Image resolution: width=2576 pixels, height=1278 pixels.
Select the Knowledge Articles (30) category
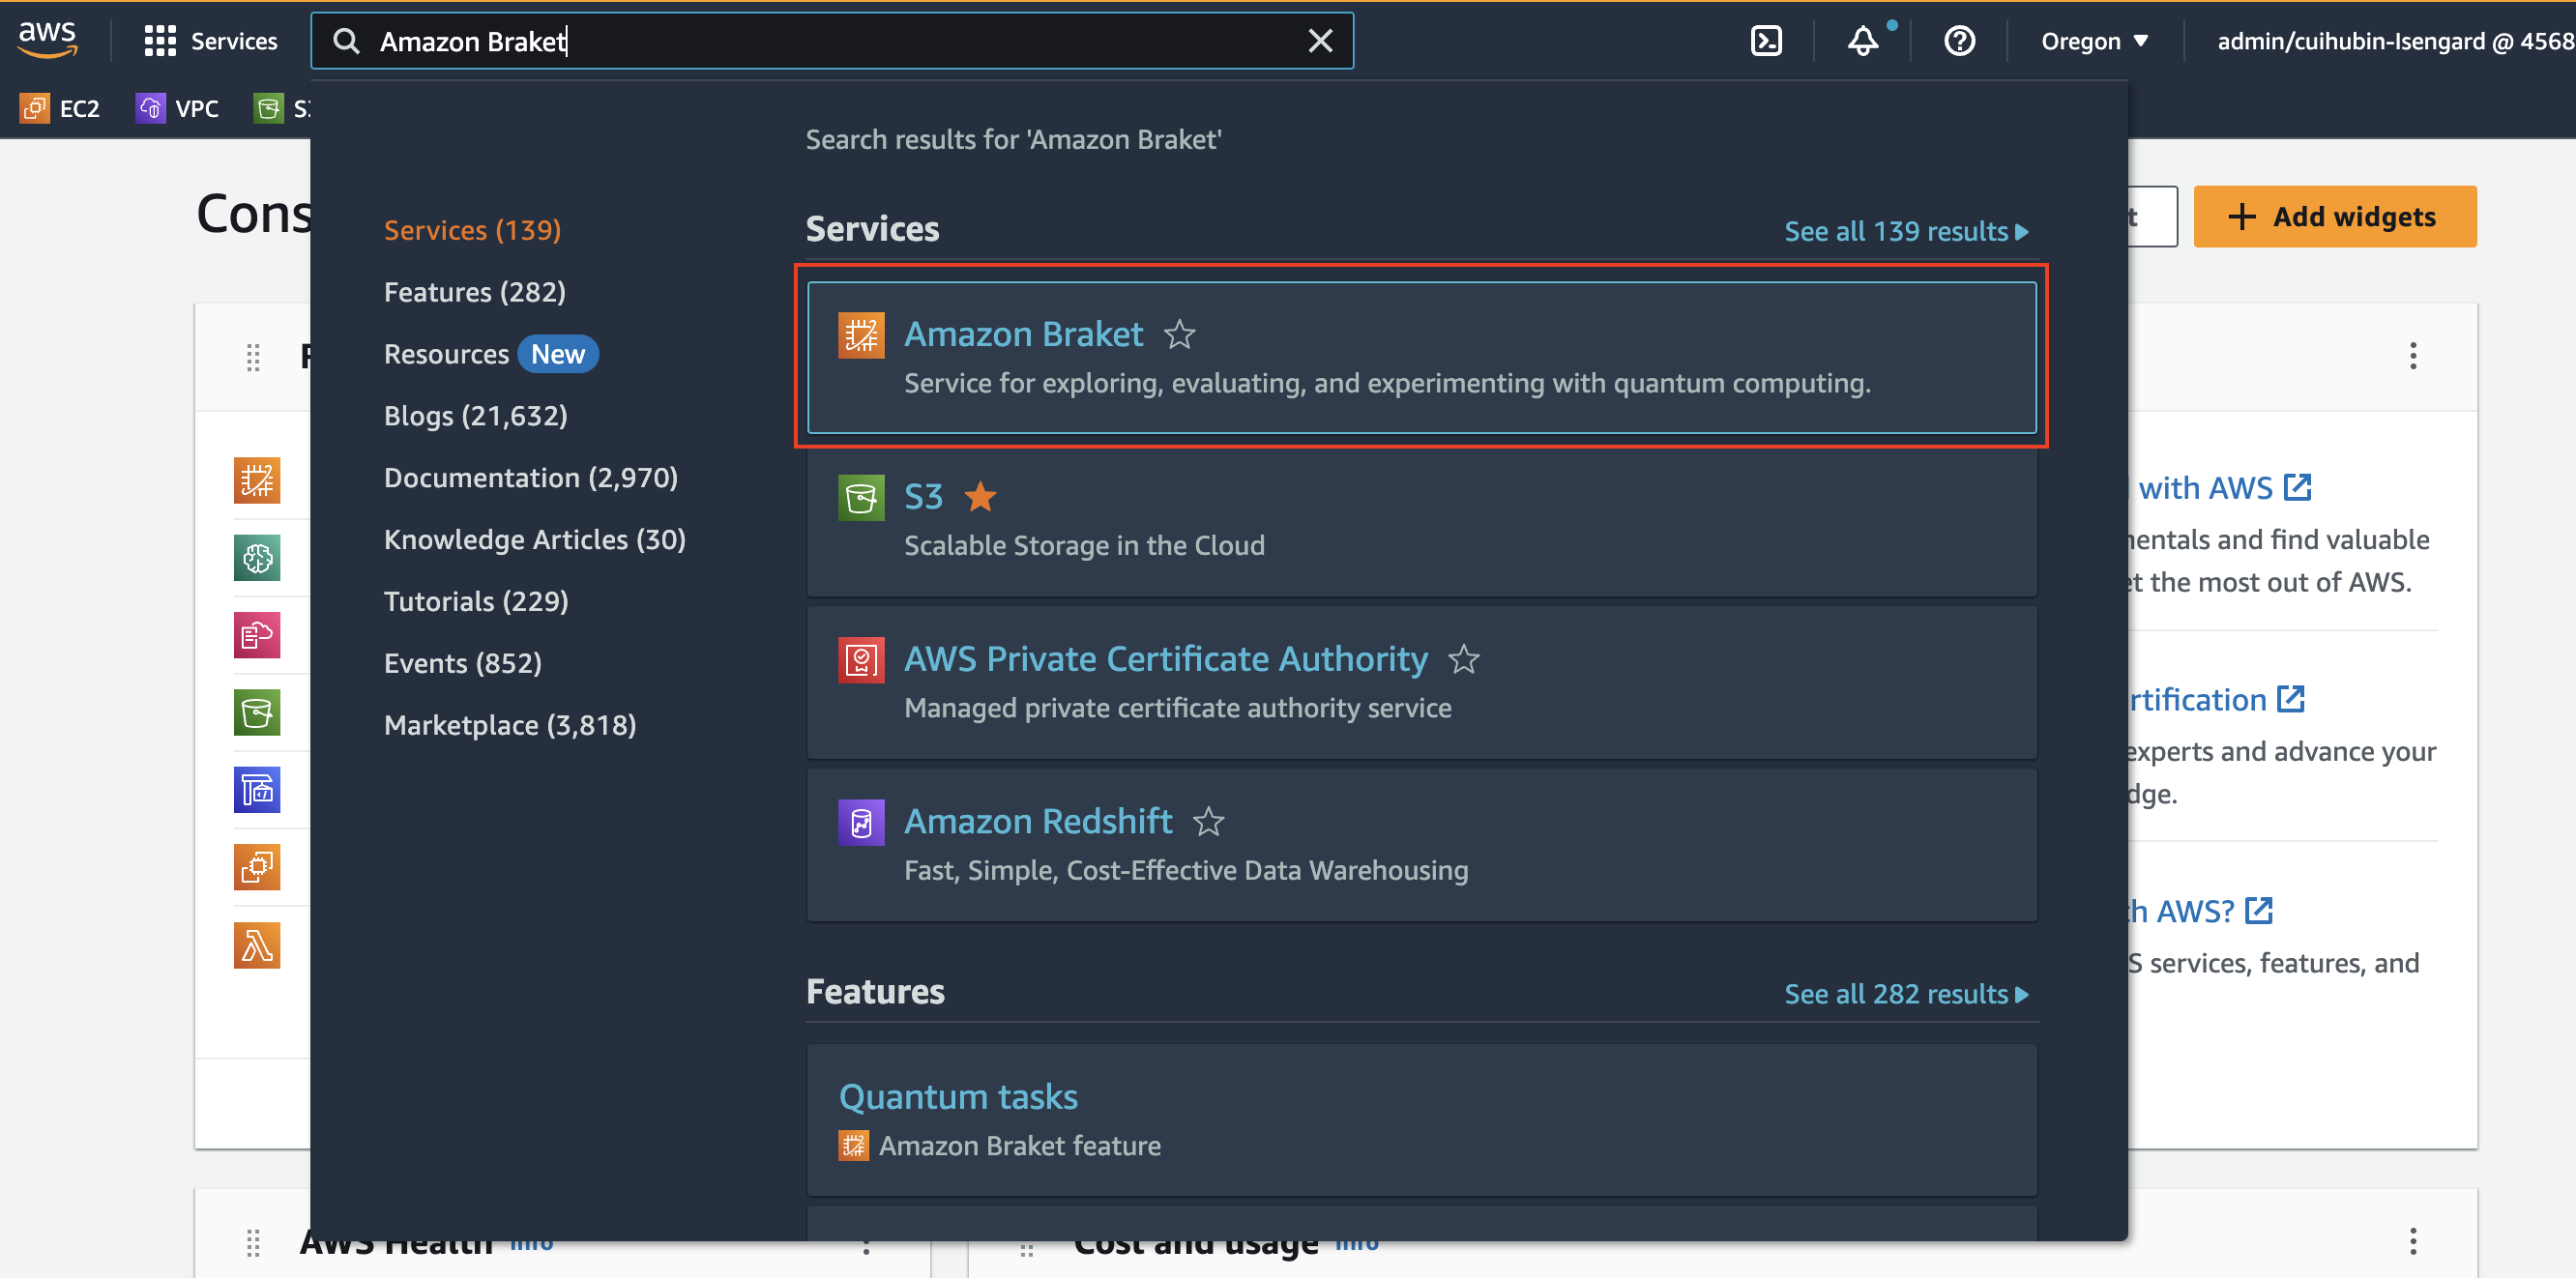pyautogui.click(x=534, y=540)
